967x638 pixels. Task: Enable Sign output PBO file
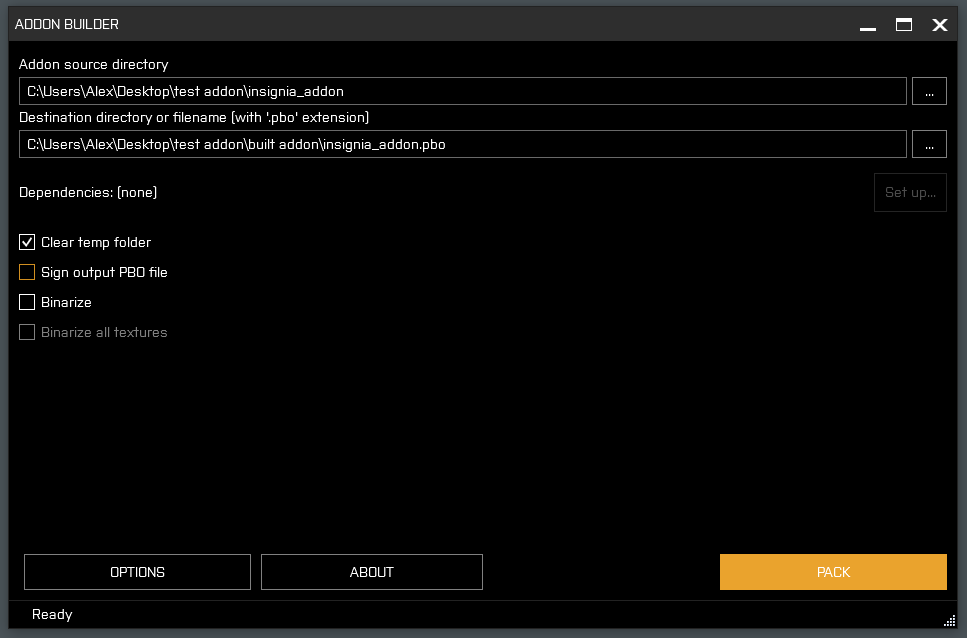pos(27,272)
